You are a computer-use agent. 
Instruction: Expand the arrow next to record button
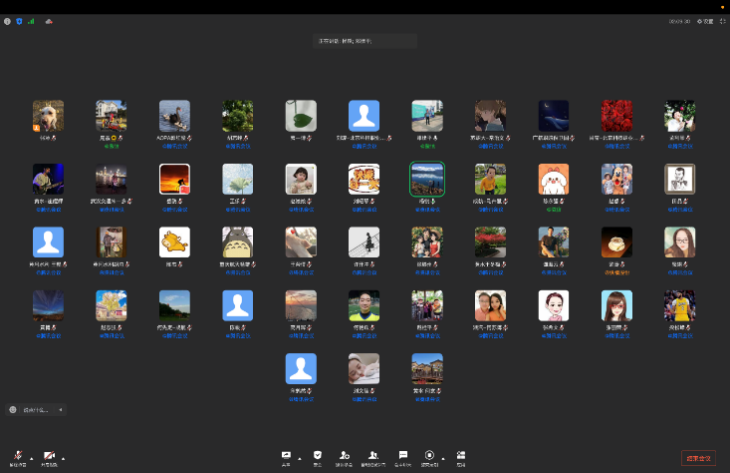tap(443, 458)
